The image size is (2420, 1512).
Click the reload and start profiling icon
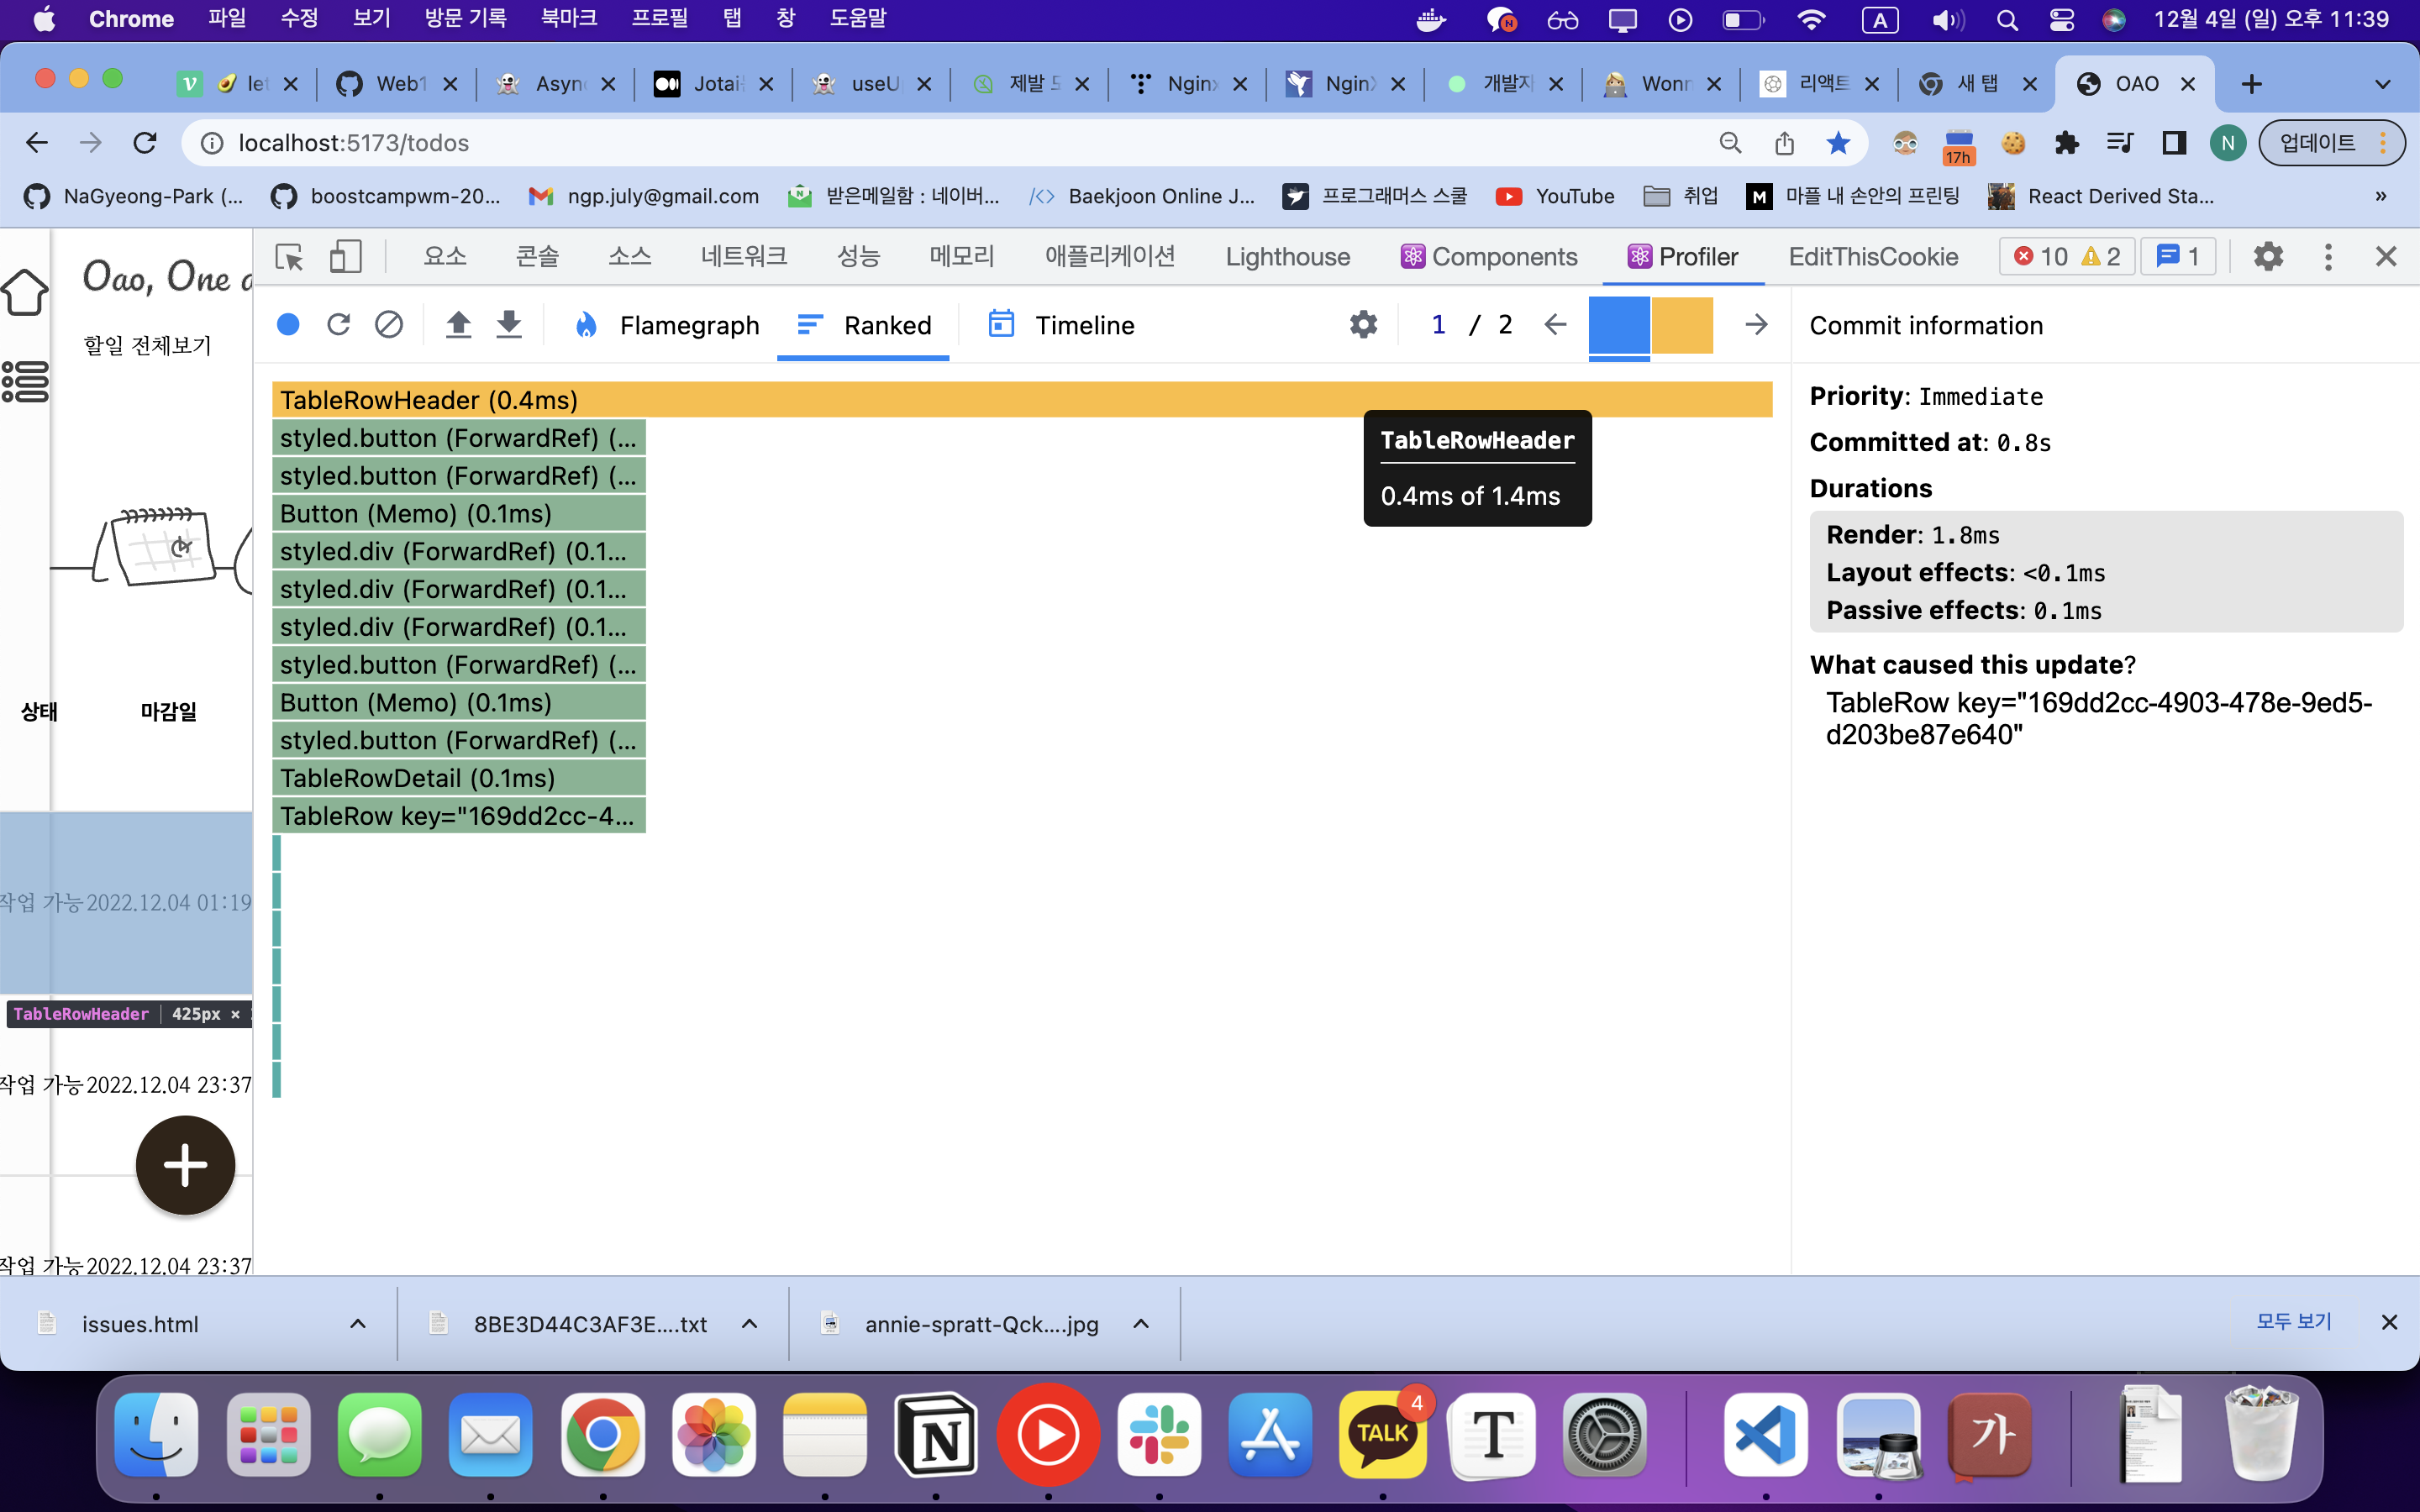pos(339,324)
